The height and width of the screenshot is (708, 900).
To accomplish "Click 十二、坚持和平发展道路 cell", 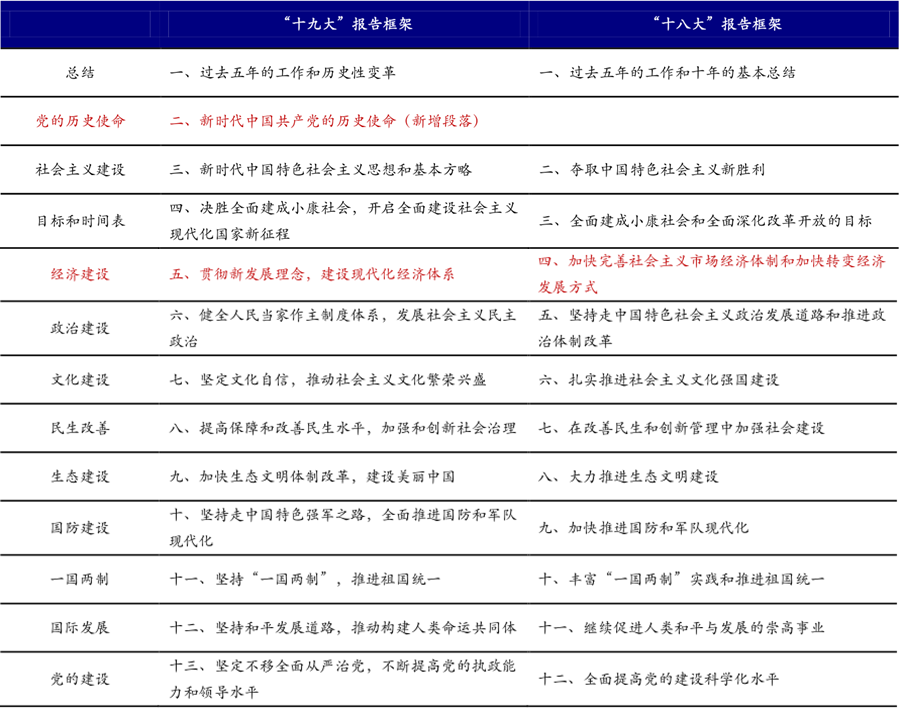I will click(343, 628).
